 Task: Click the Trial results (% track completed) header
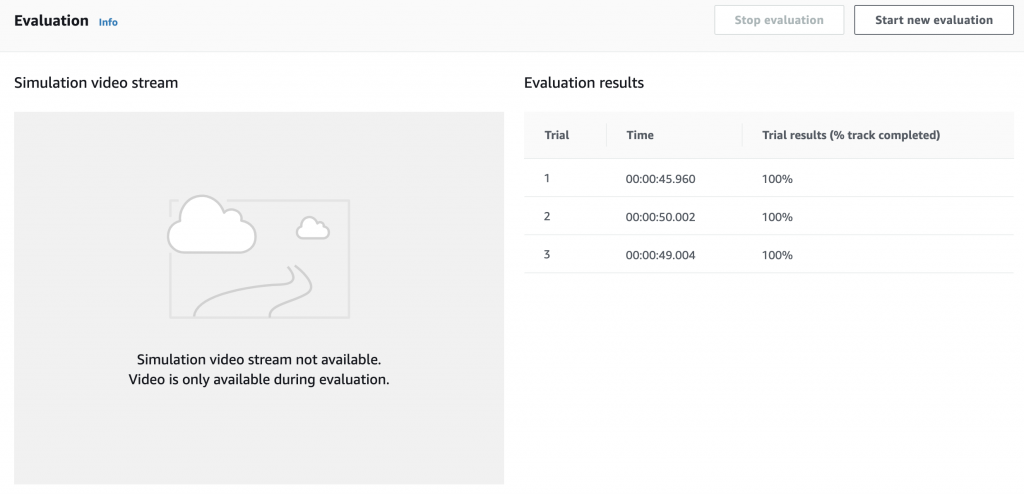(851, 135)
